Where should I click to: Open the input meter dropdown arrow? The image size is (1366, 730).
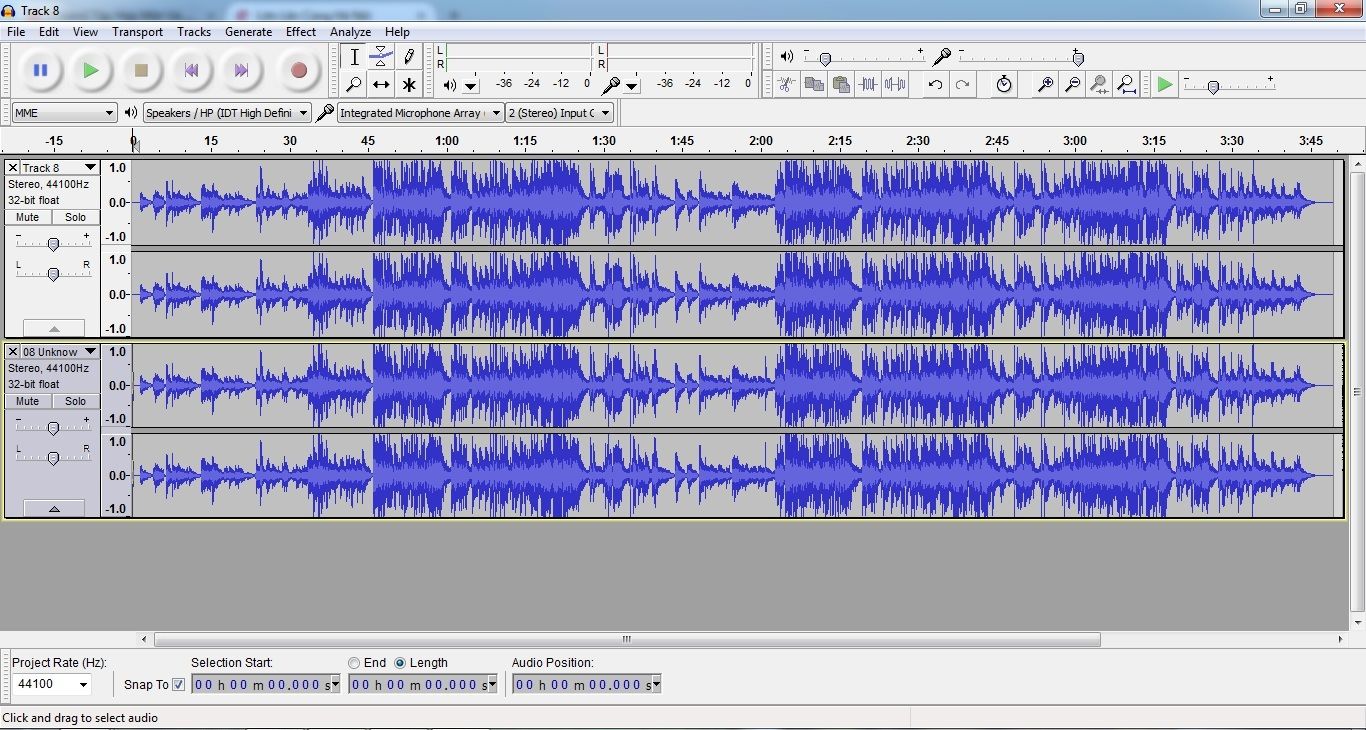(x=632, y=86)
